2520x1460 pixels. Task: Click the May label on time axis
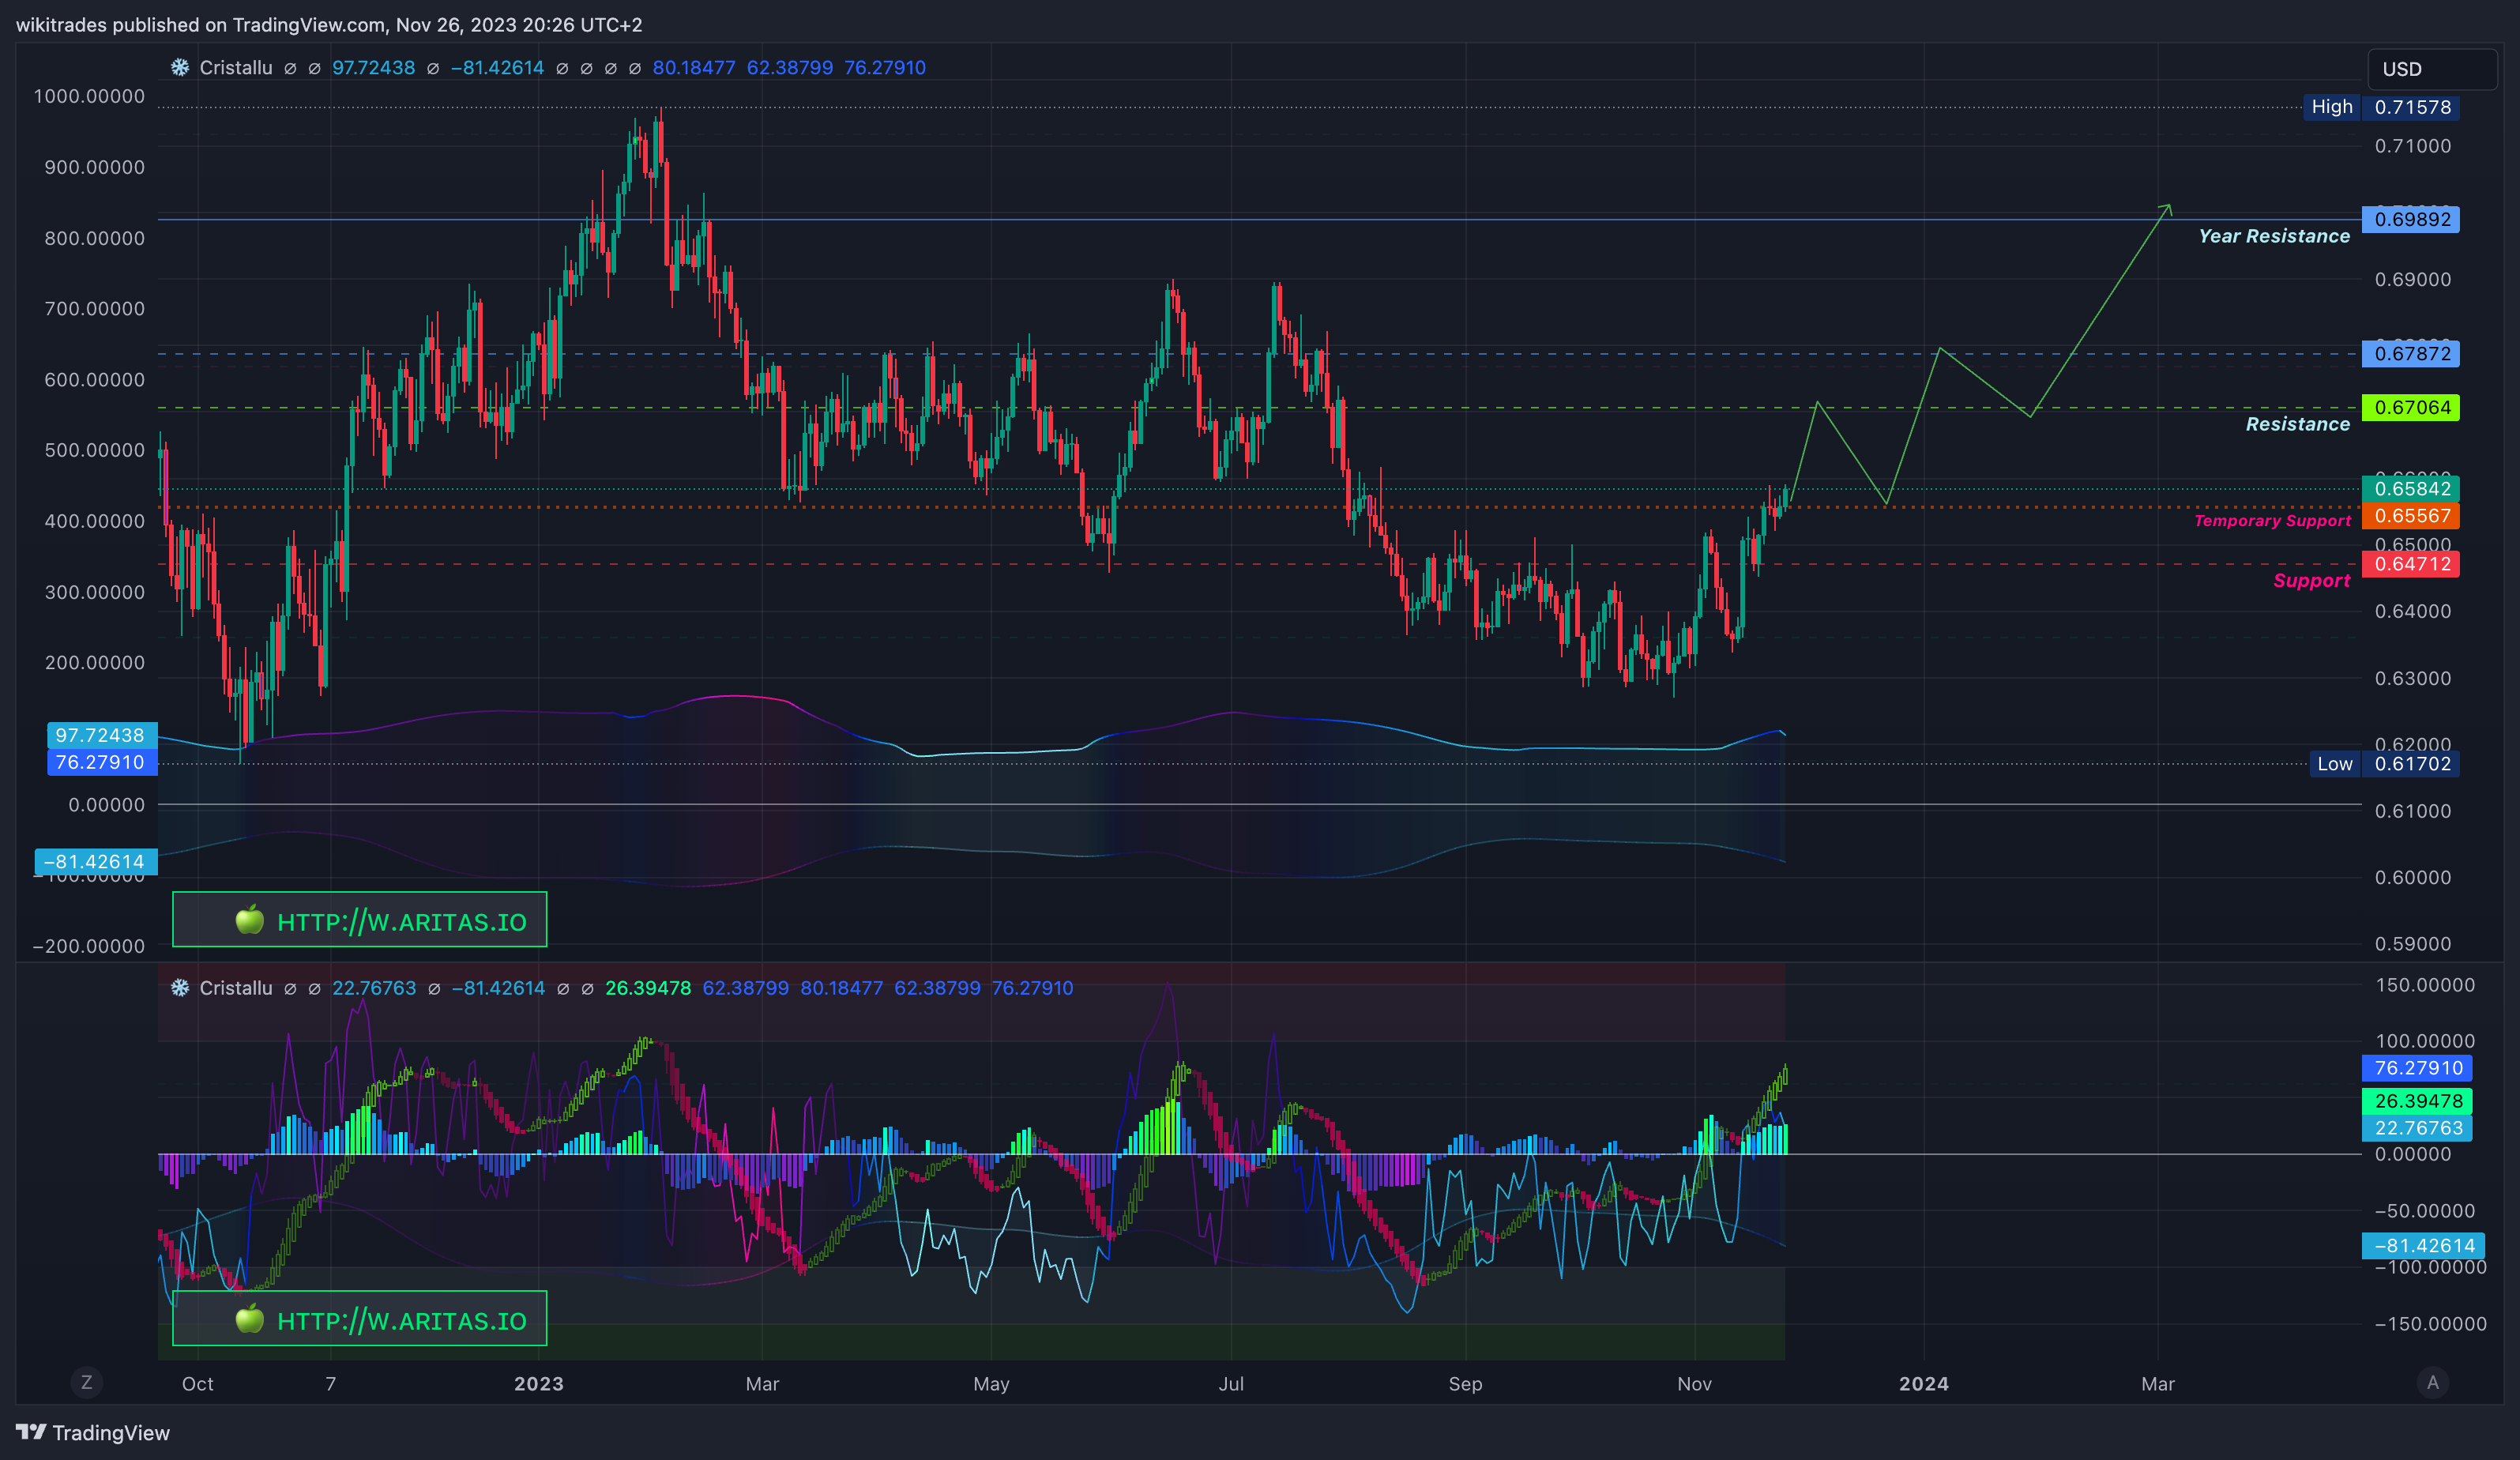(991, 1384)
